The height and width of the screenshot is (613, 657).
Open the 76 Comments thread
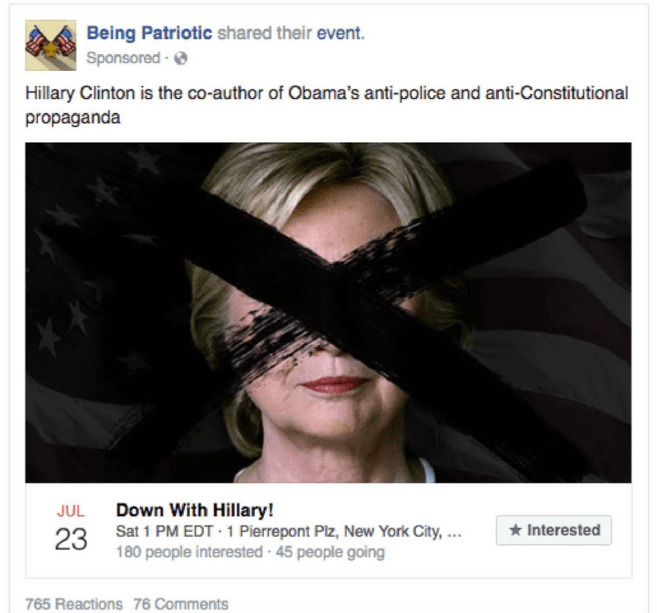[181, 604]
